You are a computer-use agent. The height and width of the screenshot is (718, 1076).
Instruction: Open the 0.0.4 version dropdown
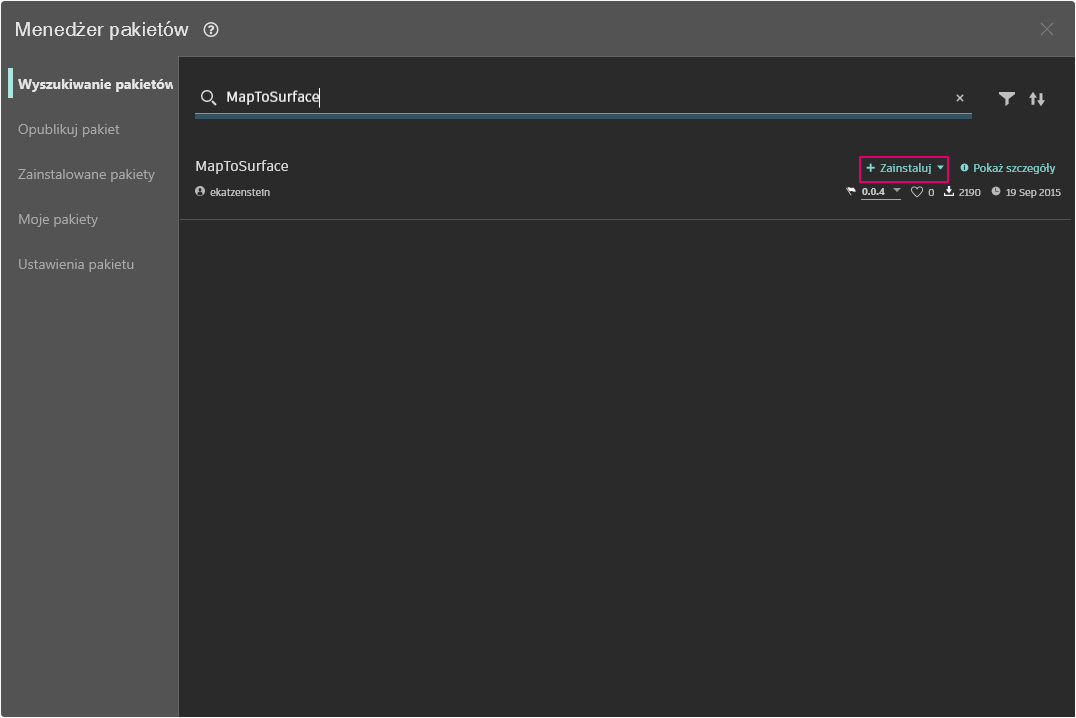(880, 192)
